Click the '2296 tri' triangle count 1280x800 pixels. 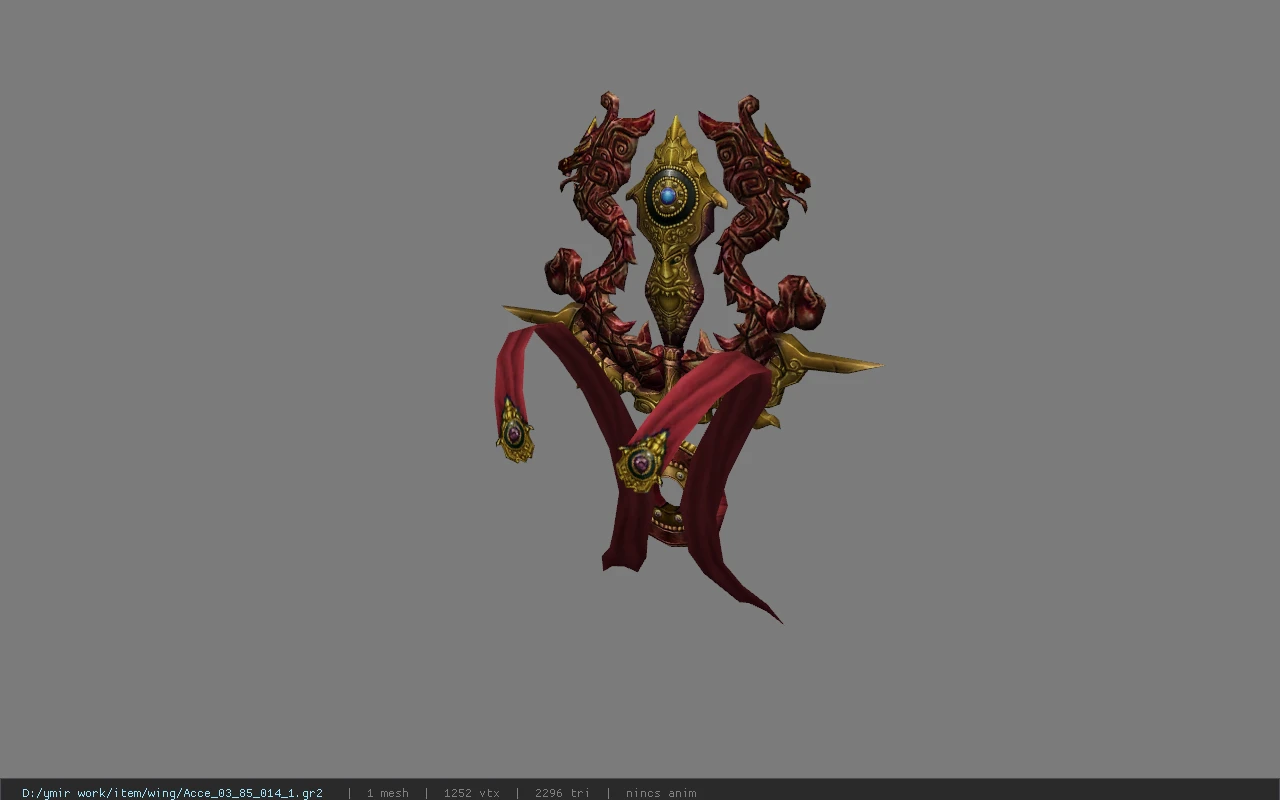(x=562, y=793)
